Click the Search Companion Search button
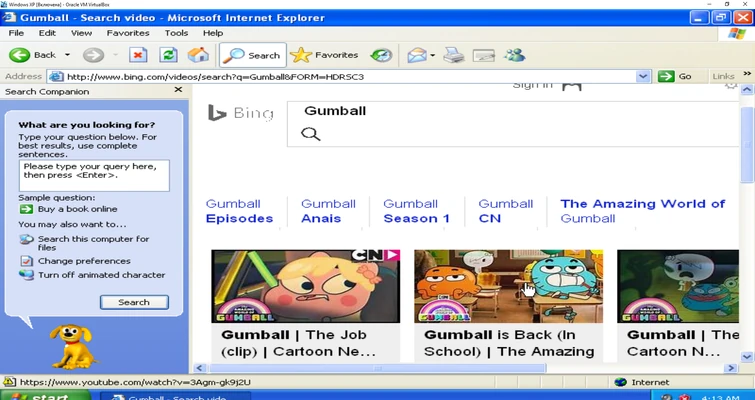The image size is (755, 400). [x=134, y=302]
